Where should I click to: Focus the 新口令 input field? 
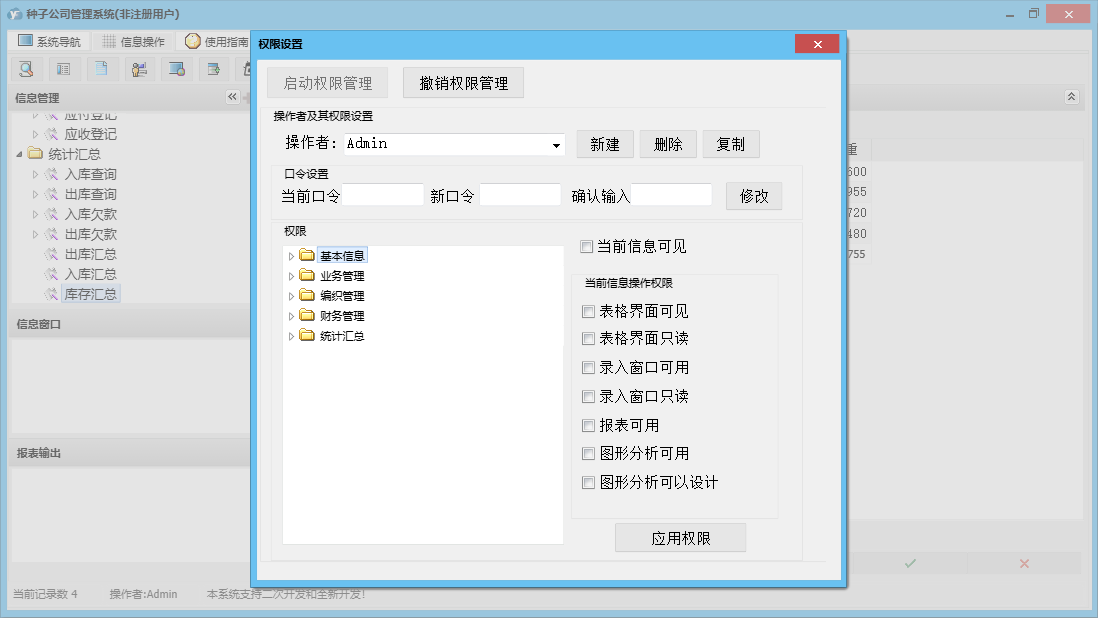tap(520, 195)
